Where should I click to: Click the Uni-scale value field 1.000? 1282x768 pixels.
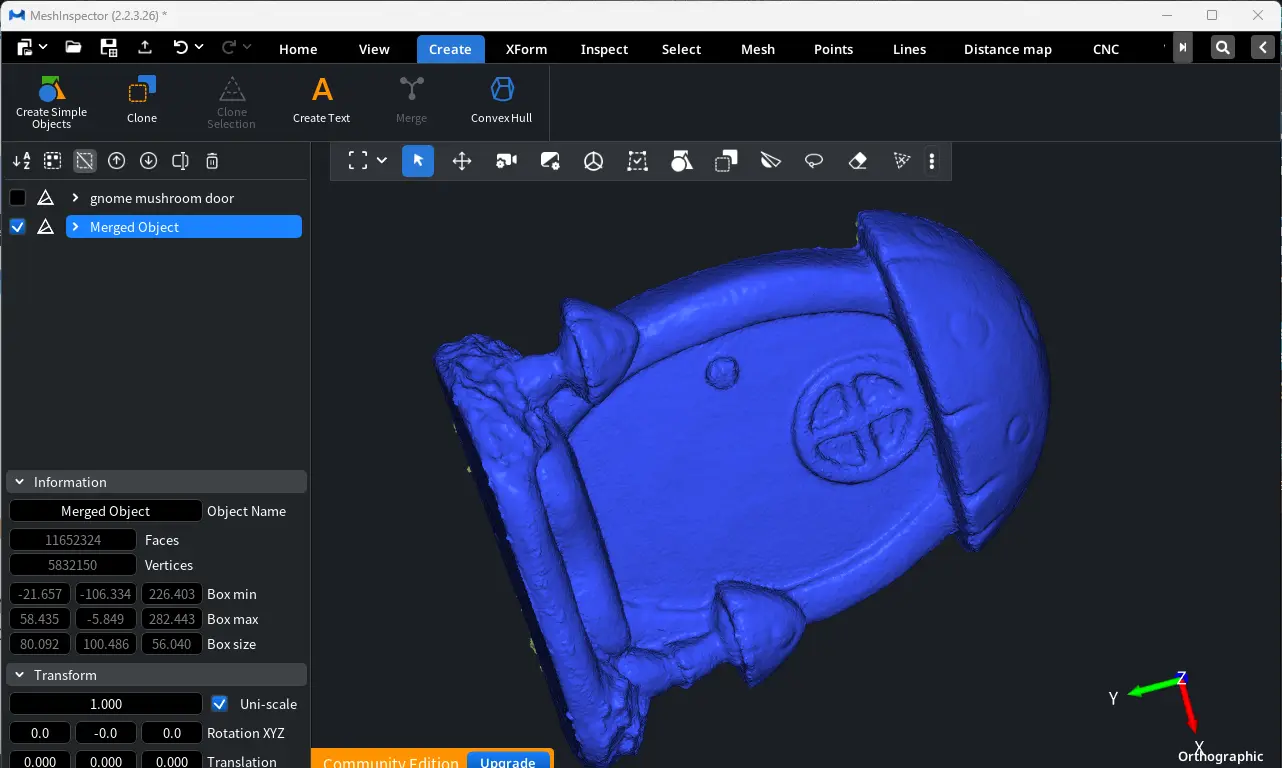coord(106,704)
